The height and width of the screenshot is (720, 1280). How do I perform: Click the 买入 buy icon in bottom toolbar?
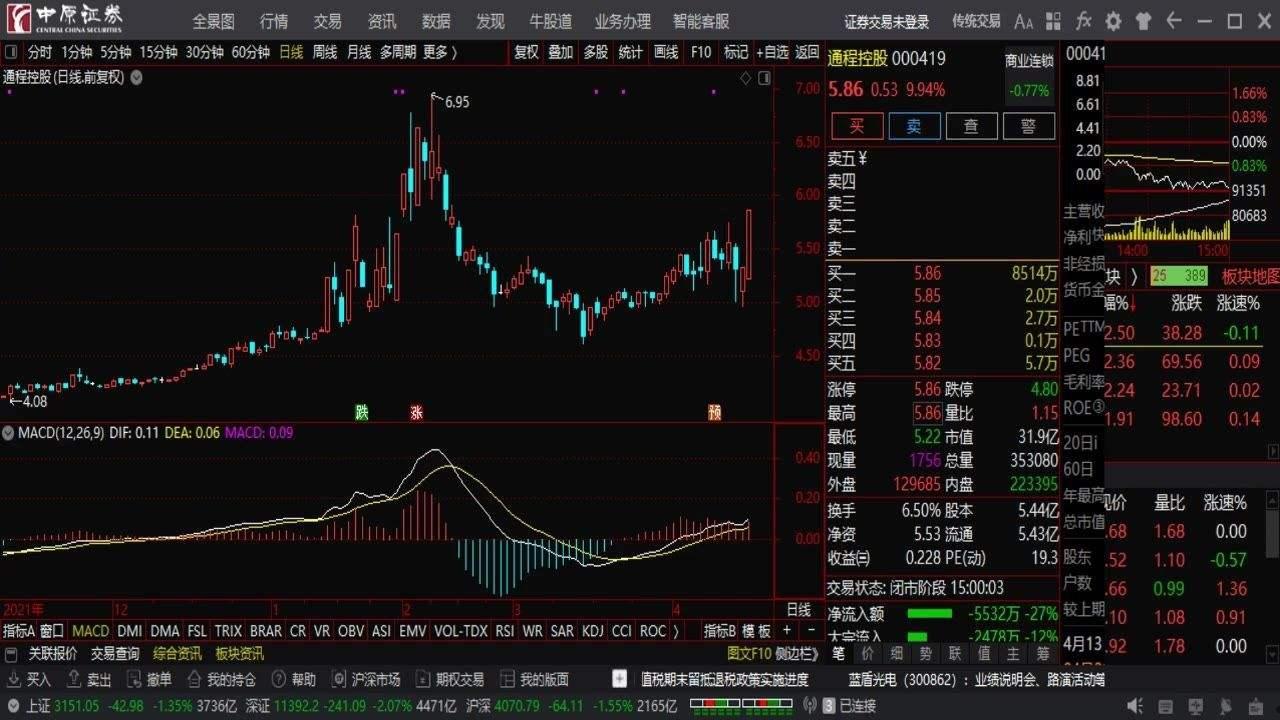coord(13,679)
